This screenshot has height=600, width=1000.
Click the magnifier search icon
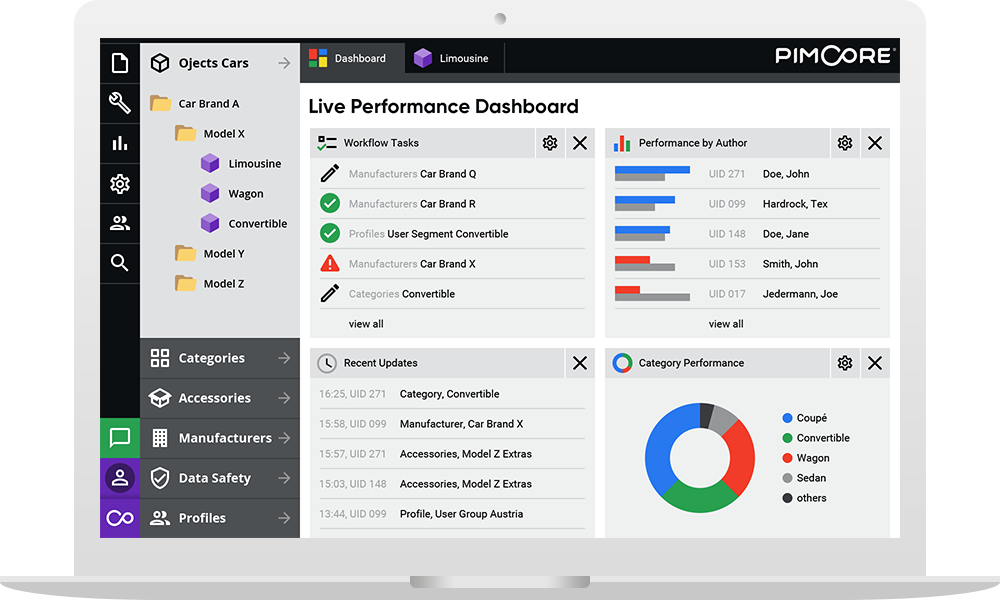click(x=119, y=262)
